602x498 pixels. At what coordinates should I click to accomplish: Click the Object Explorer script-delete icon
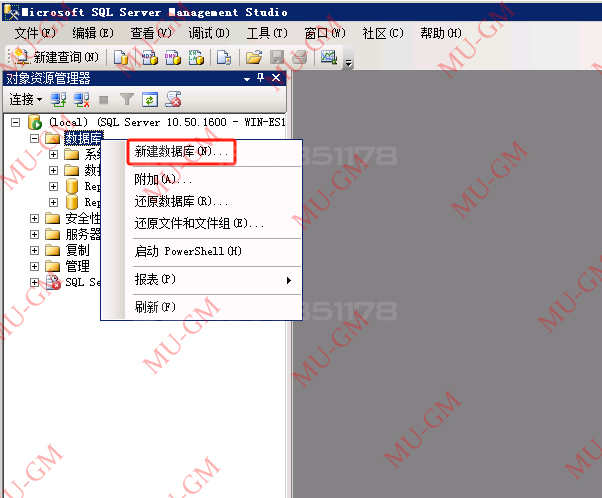[173, 99]
